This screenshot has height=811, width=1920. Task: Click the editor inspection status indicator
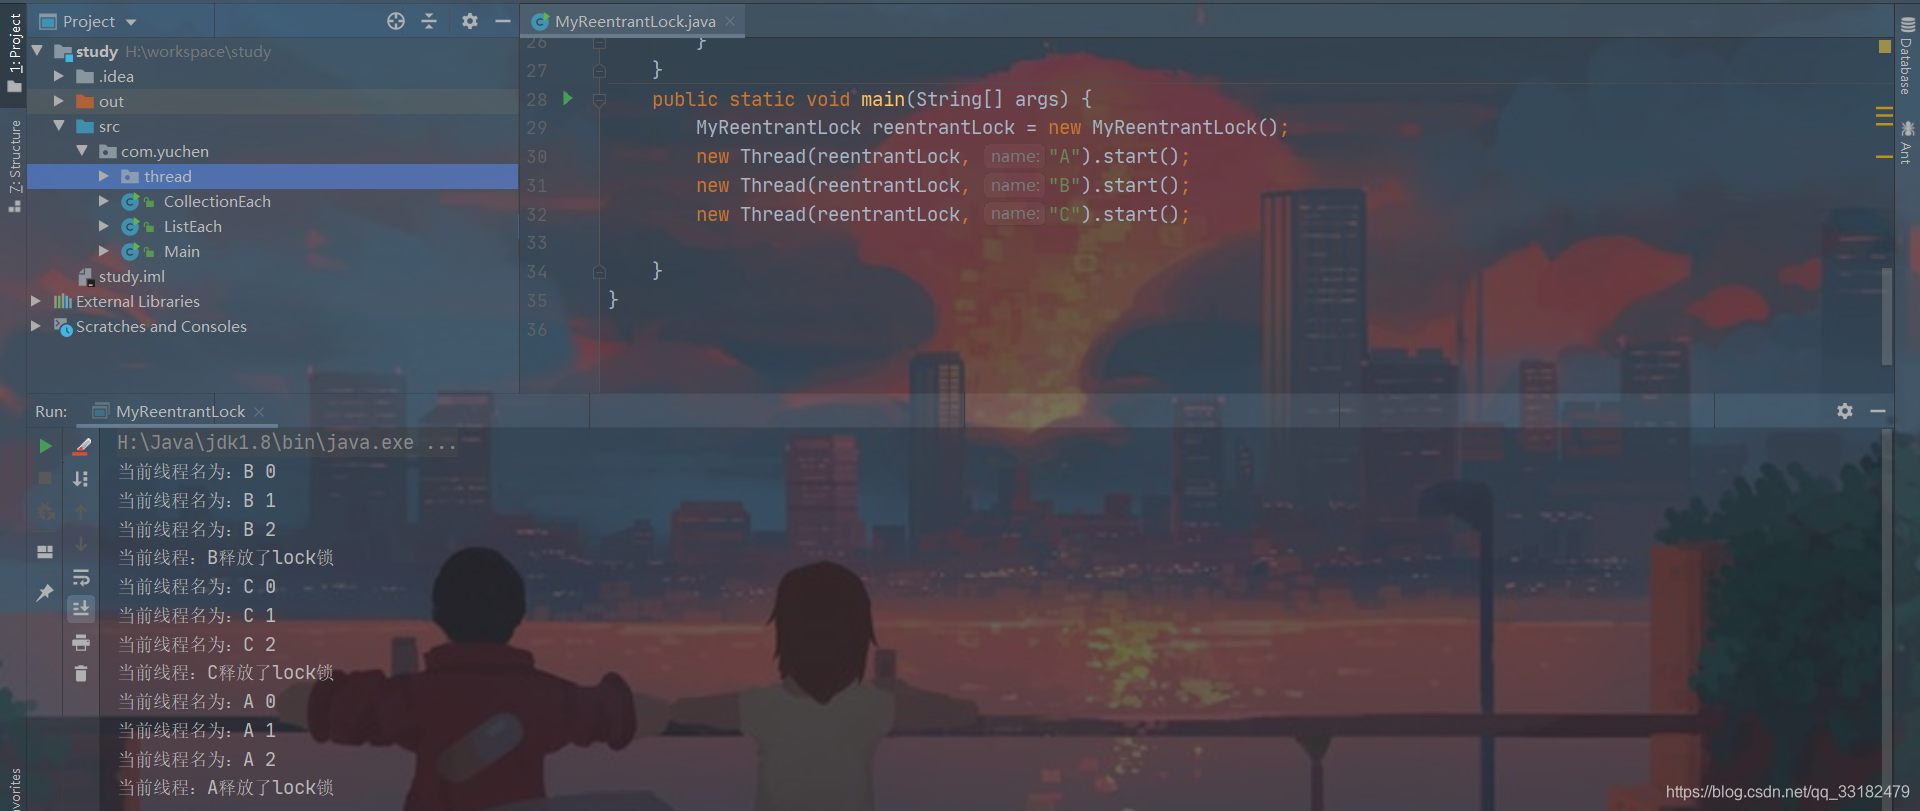tap(1884, 46)
